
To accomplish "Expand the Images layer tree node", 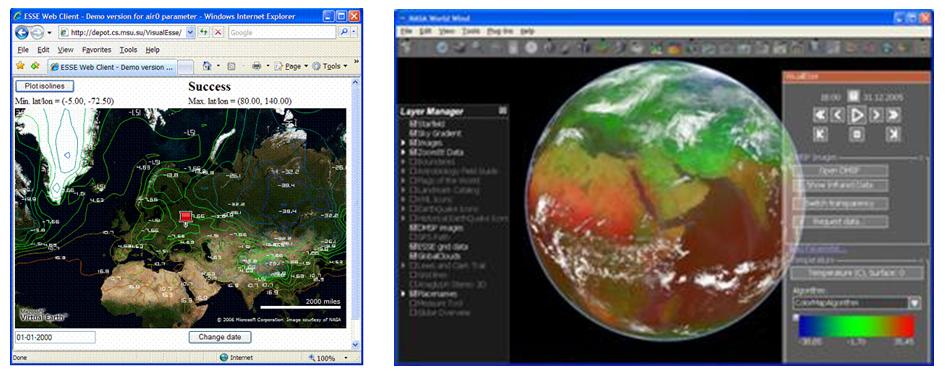I will click(x=403, y=143).
